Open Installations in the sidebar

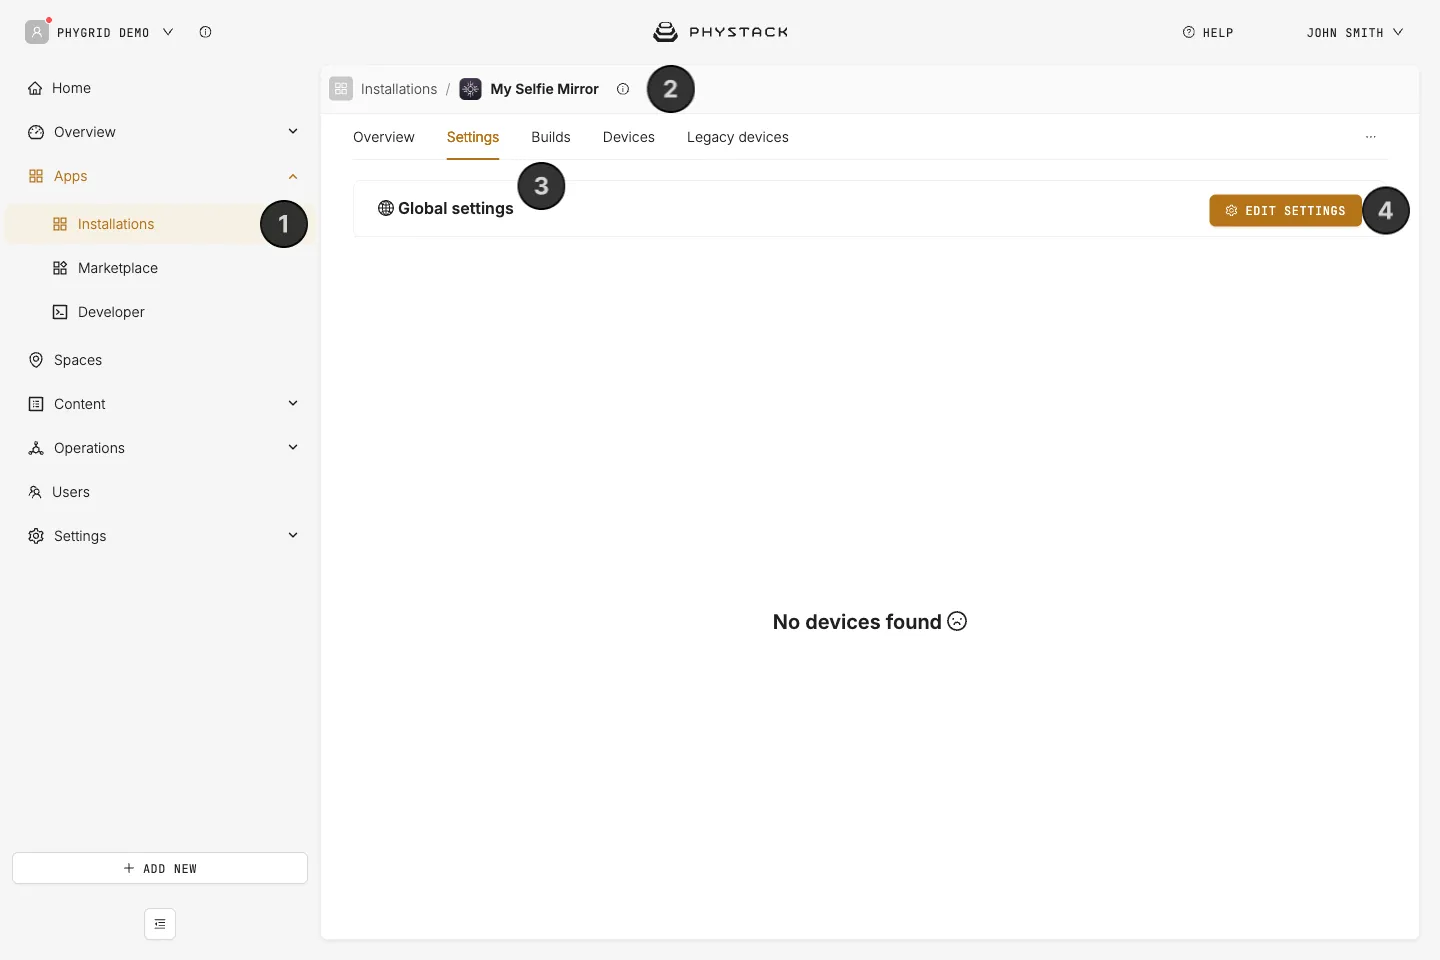pos(160,224)
